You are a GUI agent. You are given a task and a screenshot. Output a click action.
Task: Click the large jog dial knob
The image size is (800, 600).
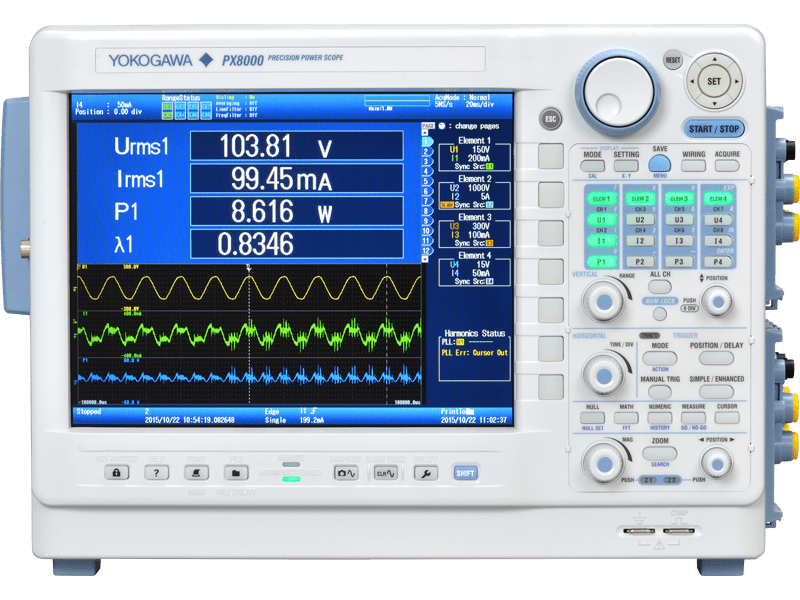(x=618, y=91)
